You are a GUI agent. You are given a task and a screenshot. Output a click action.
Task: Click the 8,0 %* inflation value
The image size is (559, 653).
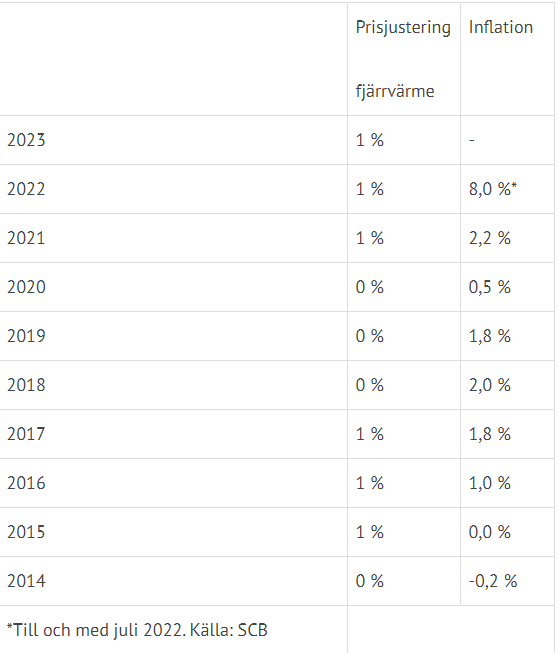[x=492, y=189]
